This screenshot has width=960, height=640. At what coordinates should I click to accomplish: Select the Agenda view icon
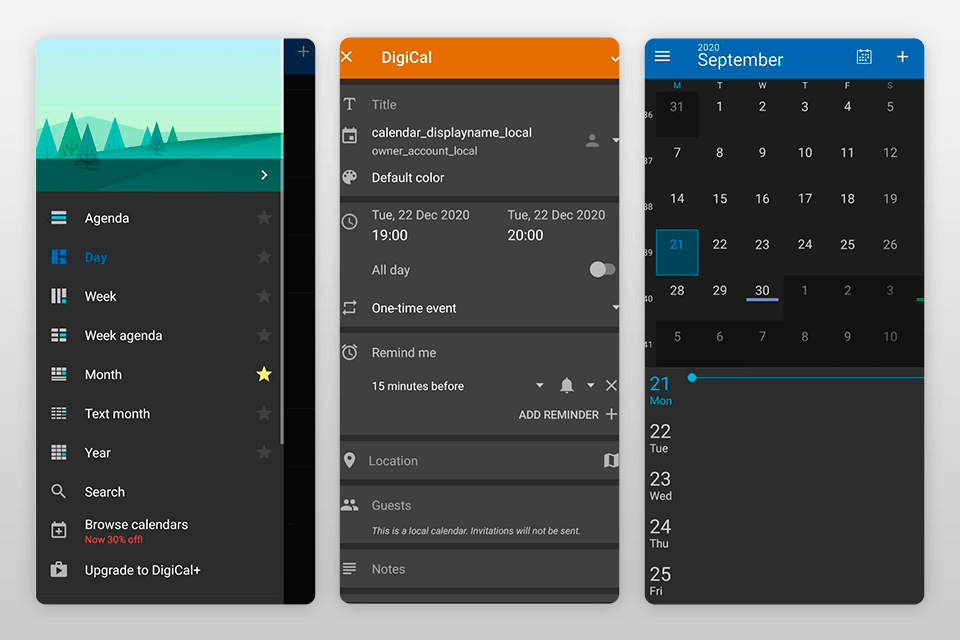[x=58, y=217]
